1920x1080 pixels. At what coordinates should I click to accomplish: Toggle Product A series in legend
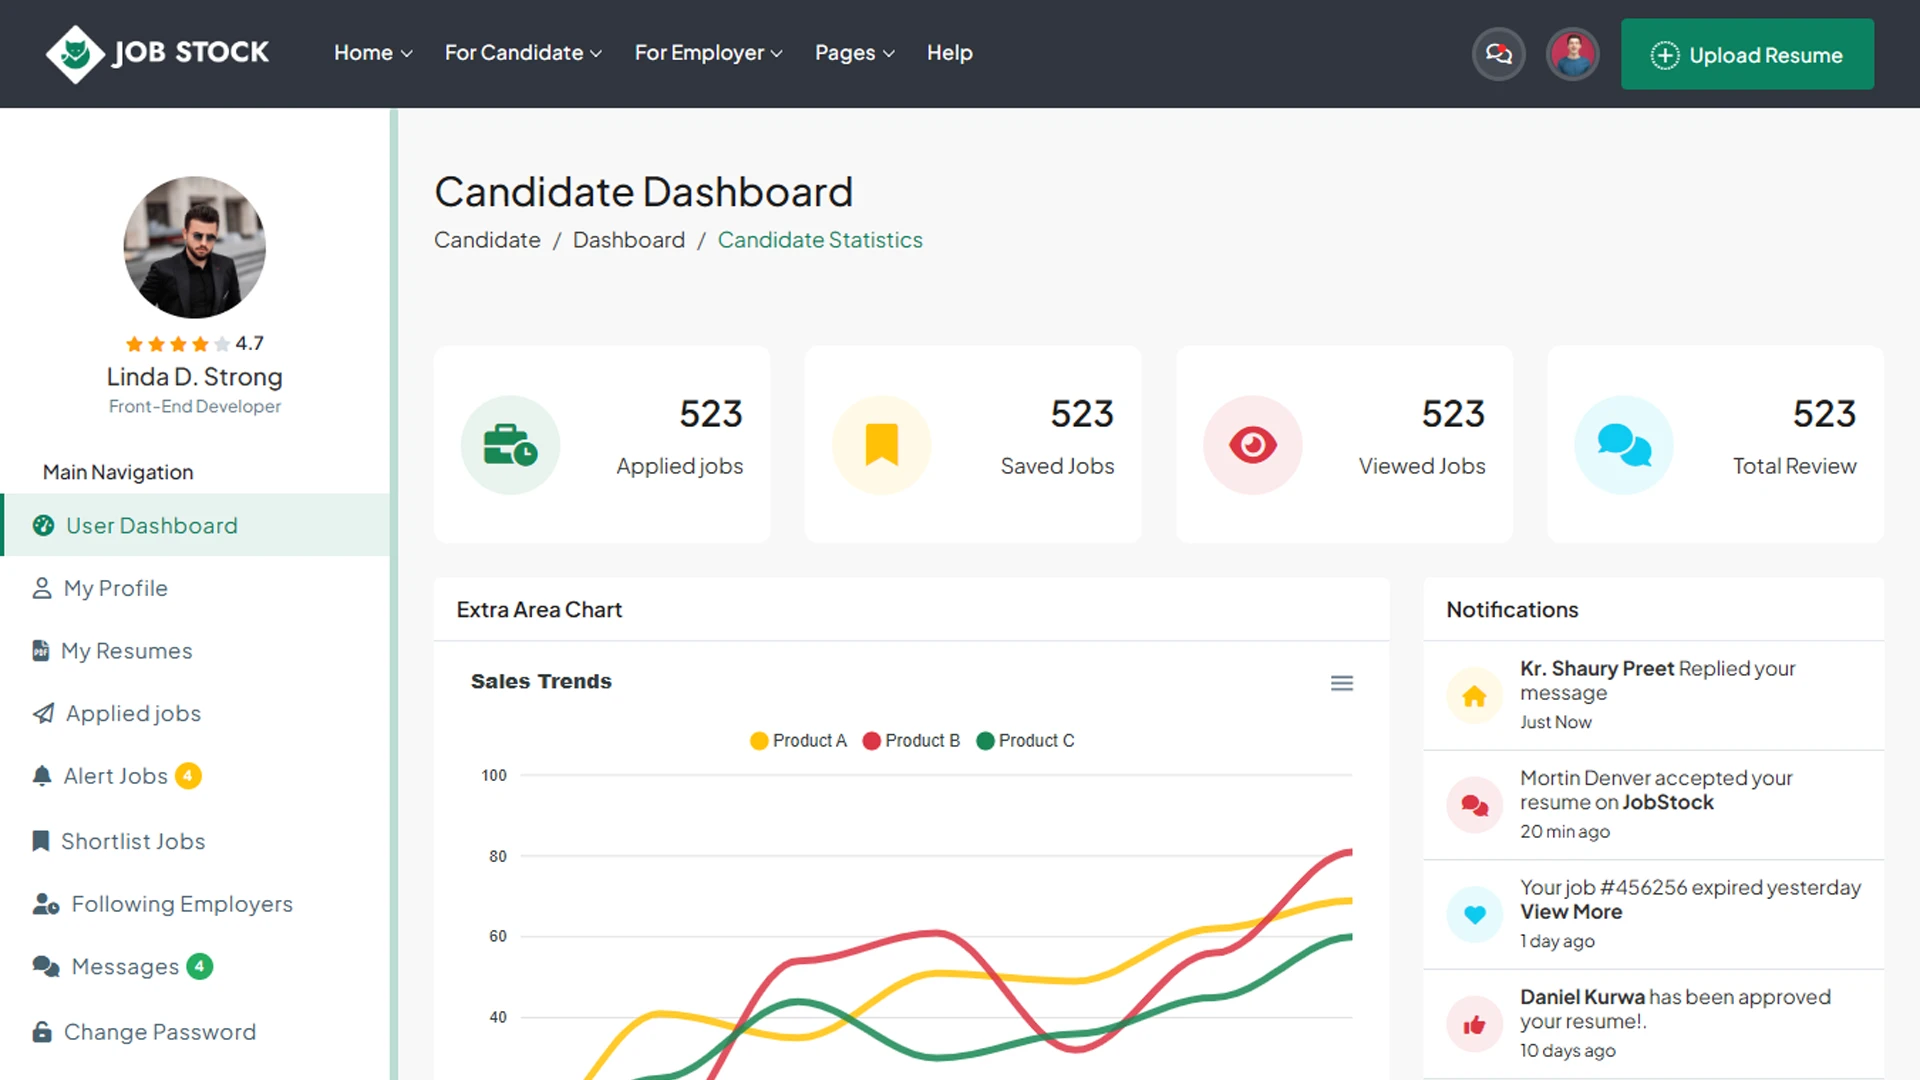[x=798, y=740]
